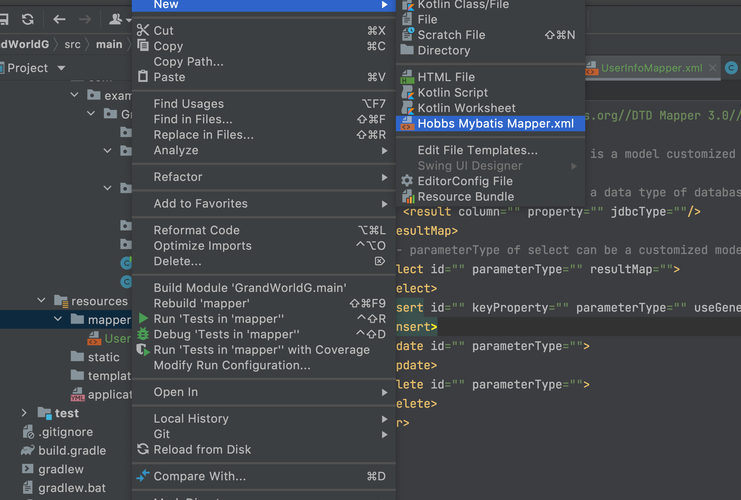The image size is (741, 500).
Task: Click the main breadcrumb
Action: (x=109, y=44)
